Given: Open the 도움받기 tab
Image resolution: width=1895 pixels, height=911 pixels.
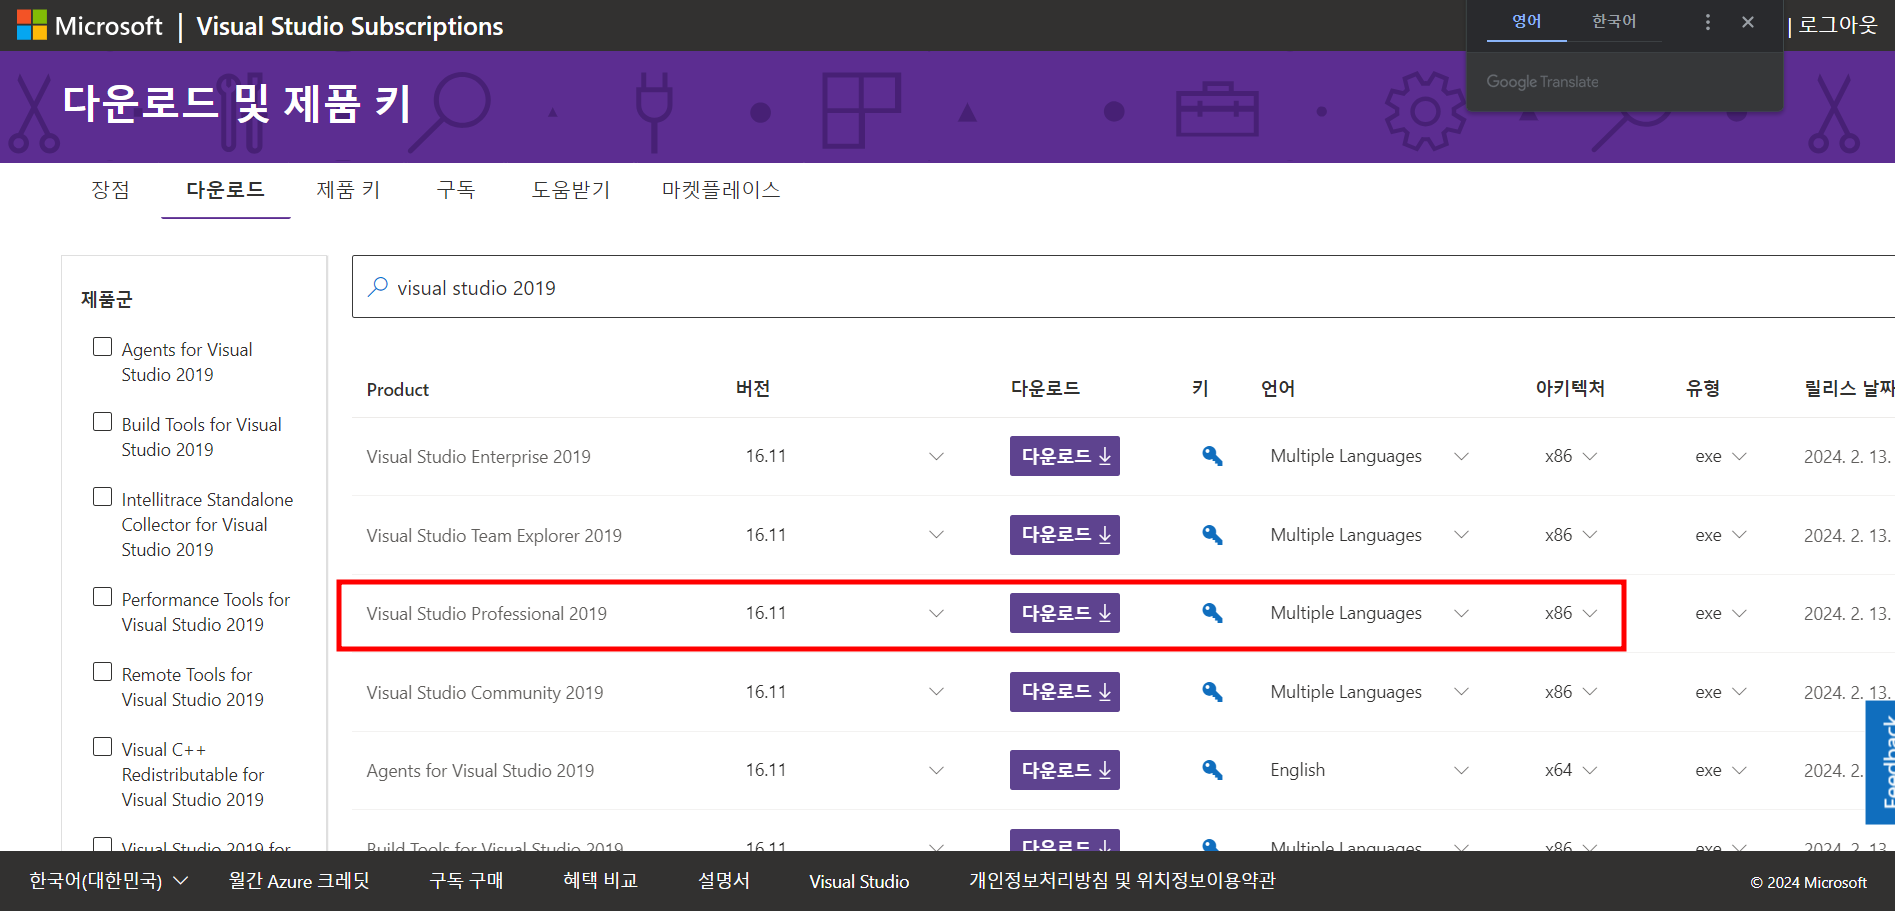Looking at the screenshot, I should [571, 189].
